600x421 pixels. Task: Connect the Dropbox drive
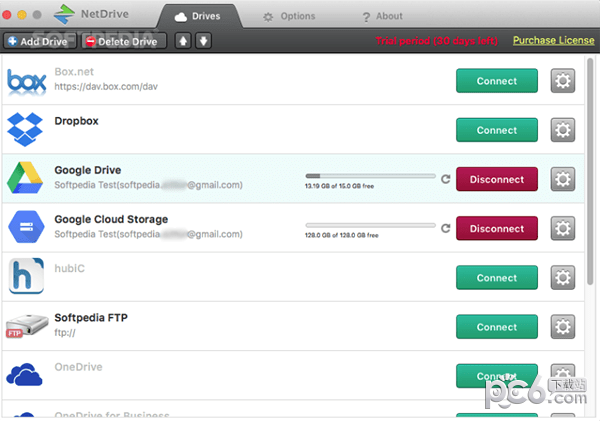pyautogui.click(x=497, y=130)
